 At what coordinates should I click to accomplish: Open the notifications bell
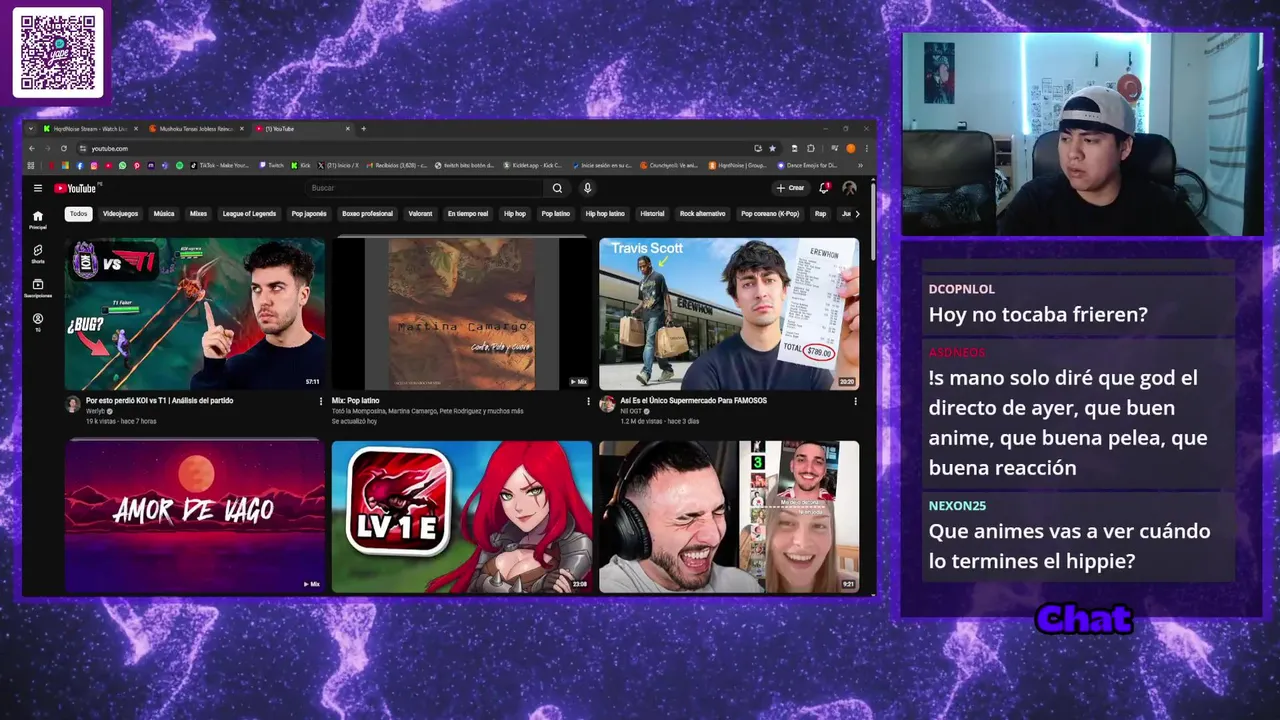tap(824, 188)
